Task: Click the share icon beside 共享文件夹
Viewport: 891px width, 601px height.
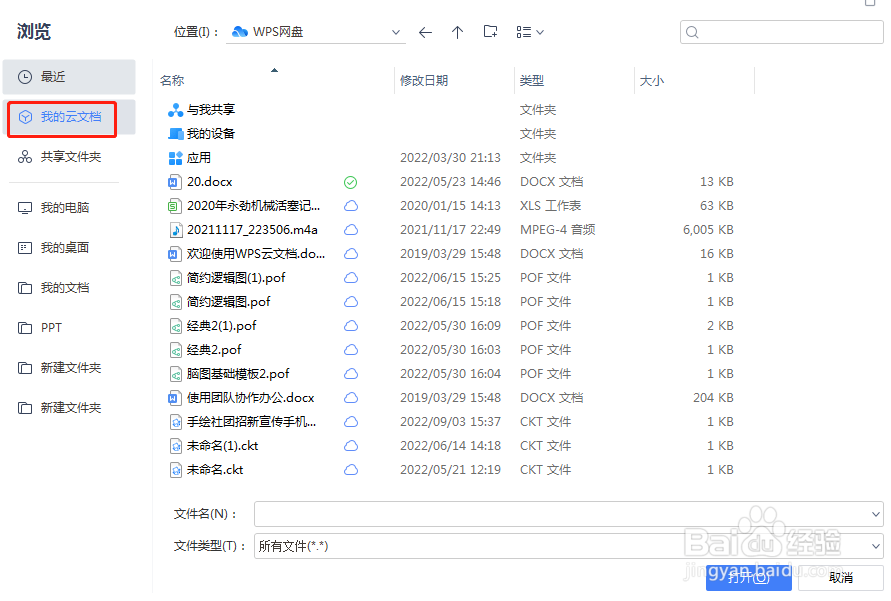Action: pyautogui.click(x=25, y=157)
